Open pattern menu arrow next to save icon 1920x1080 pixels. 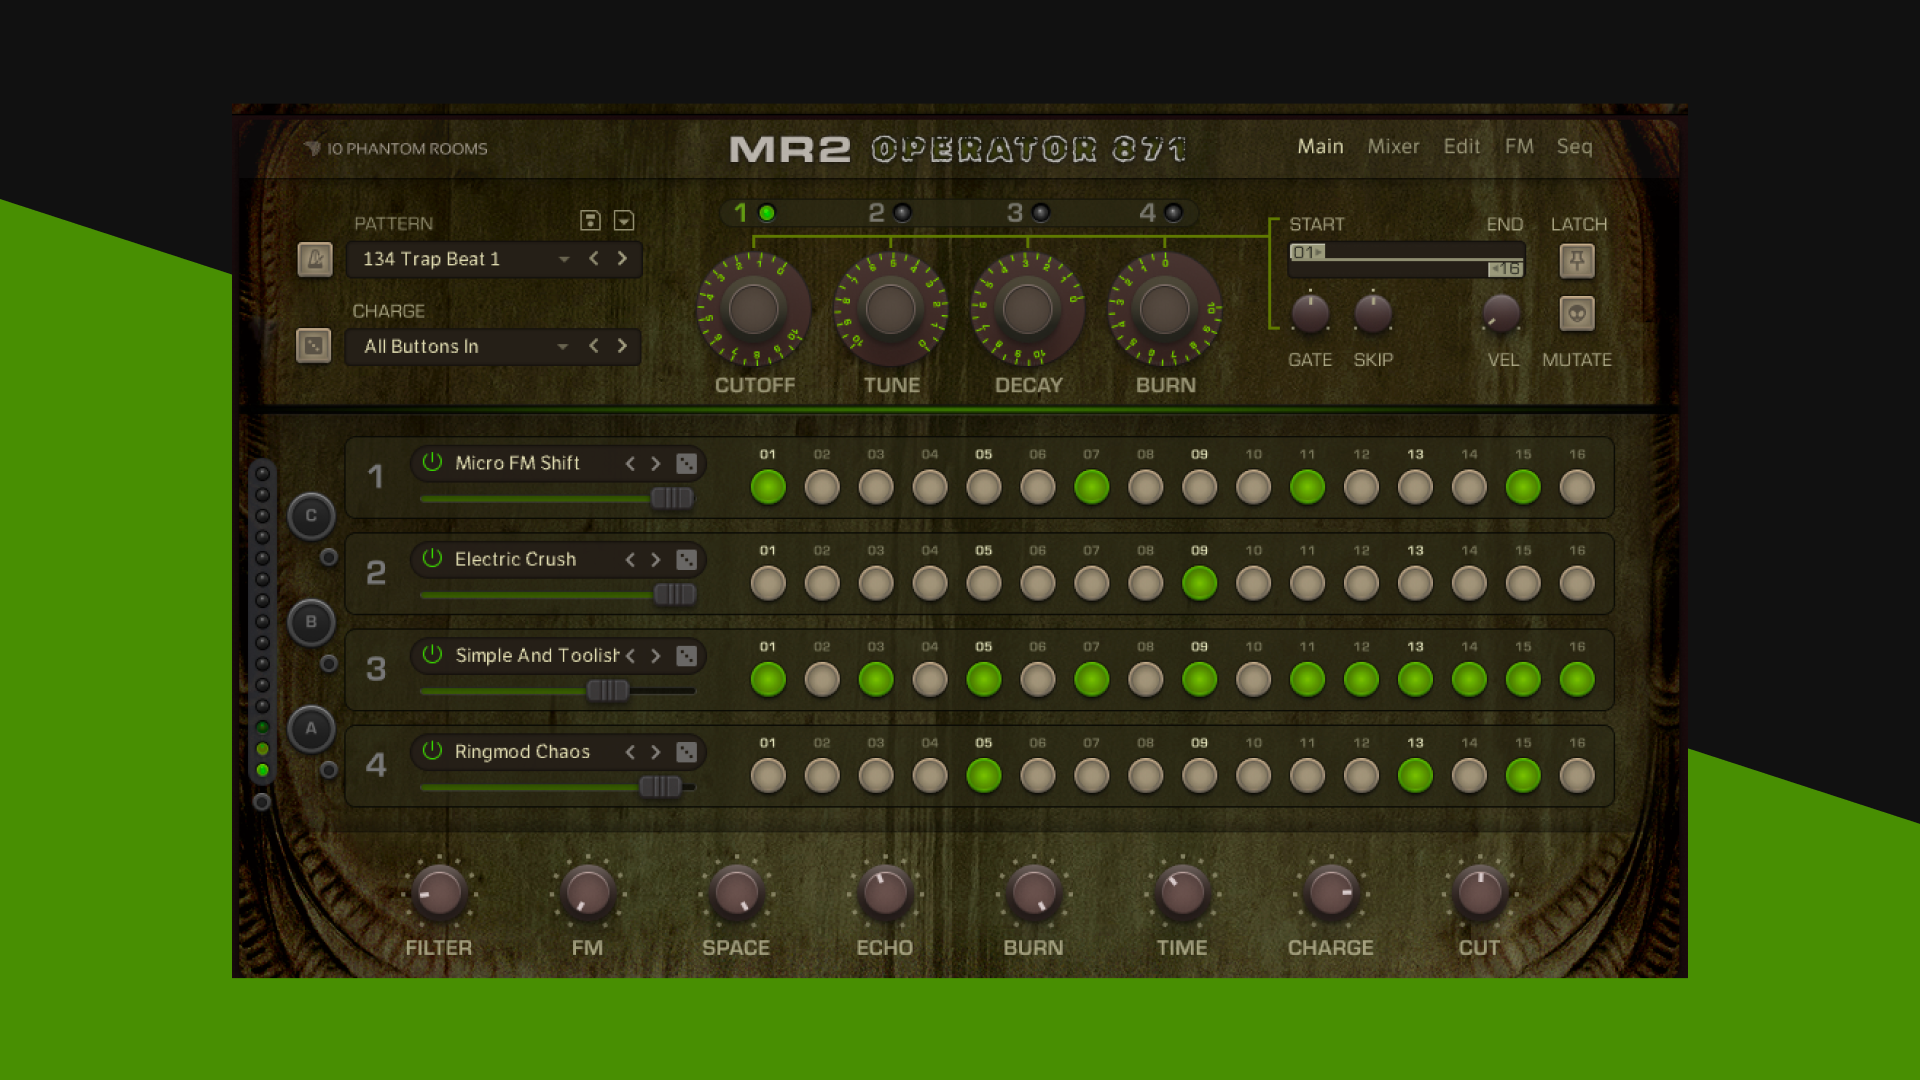click(x=624, y=221)
